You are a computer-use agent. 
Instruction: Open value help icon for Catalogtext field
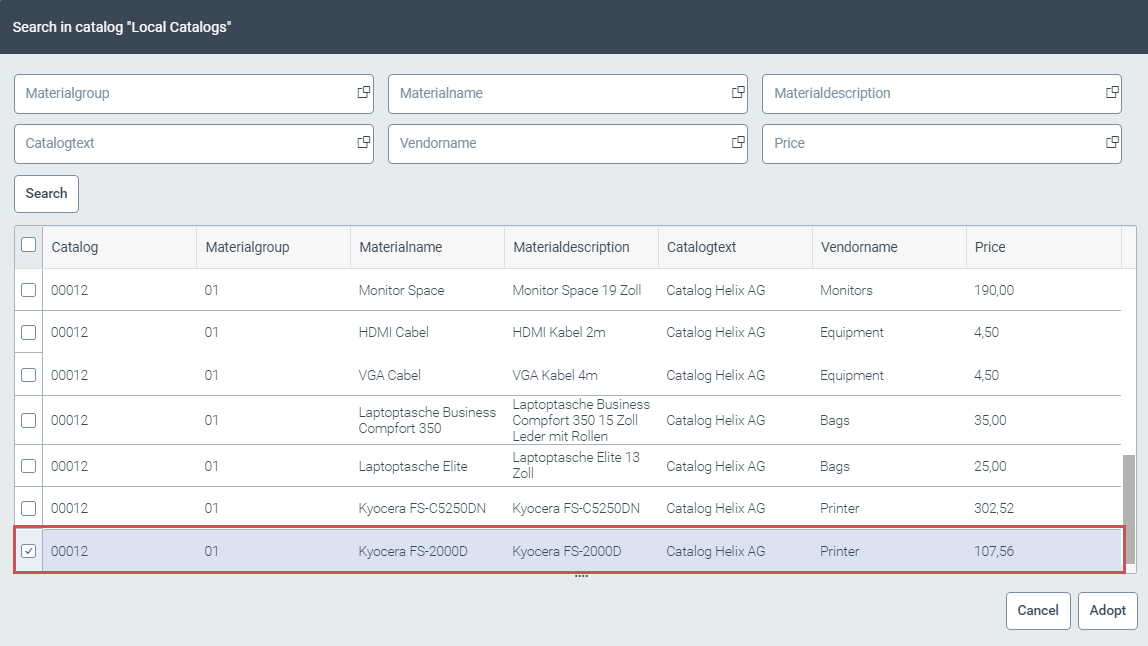[x=364, y=143]
